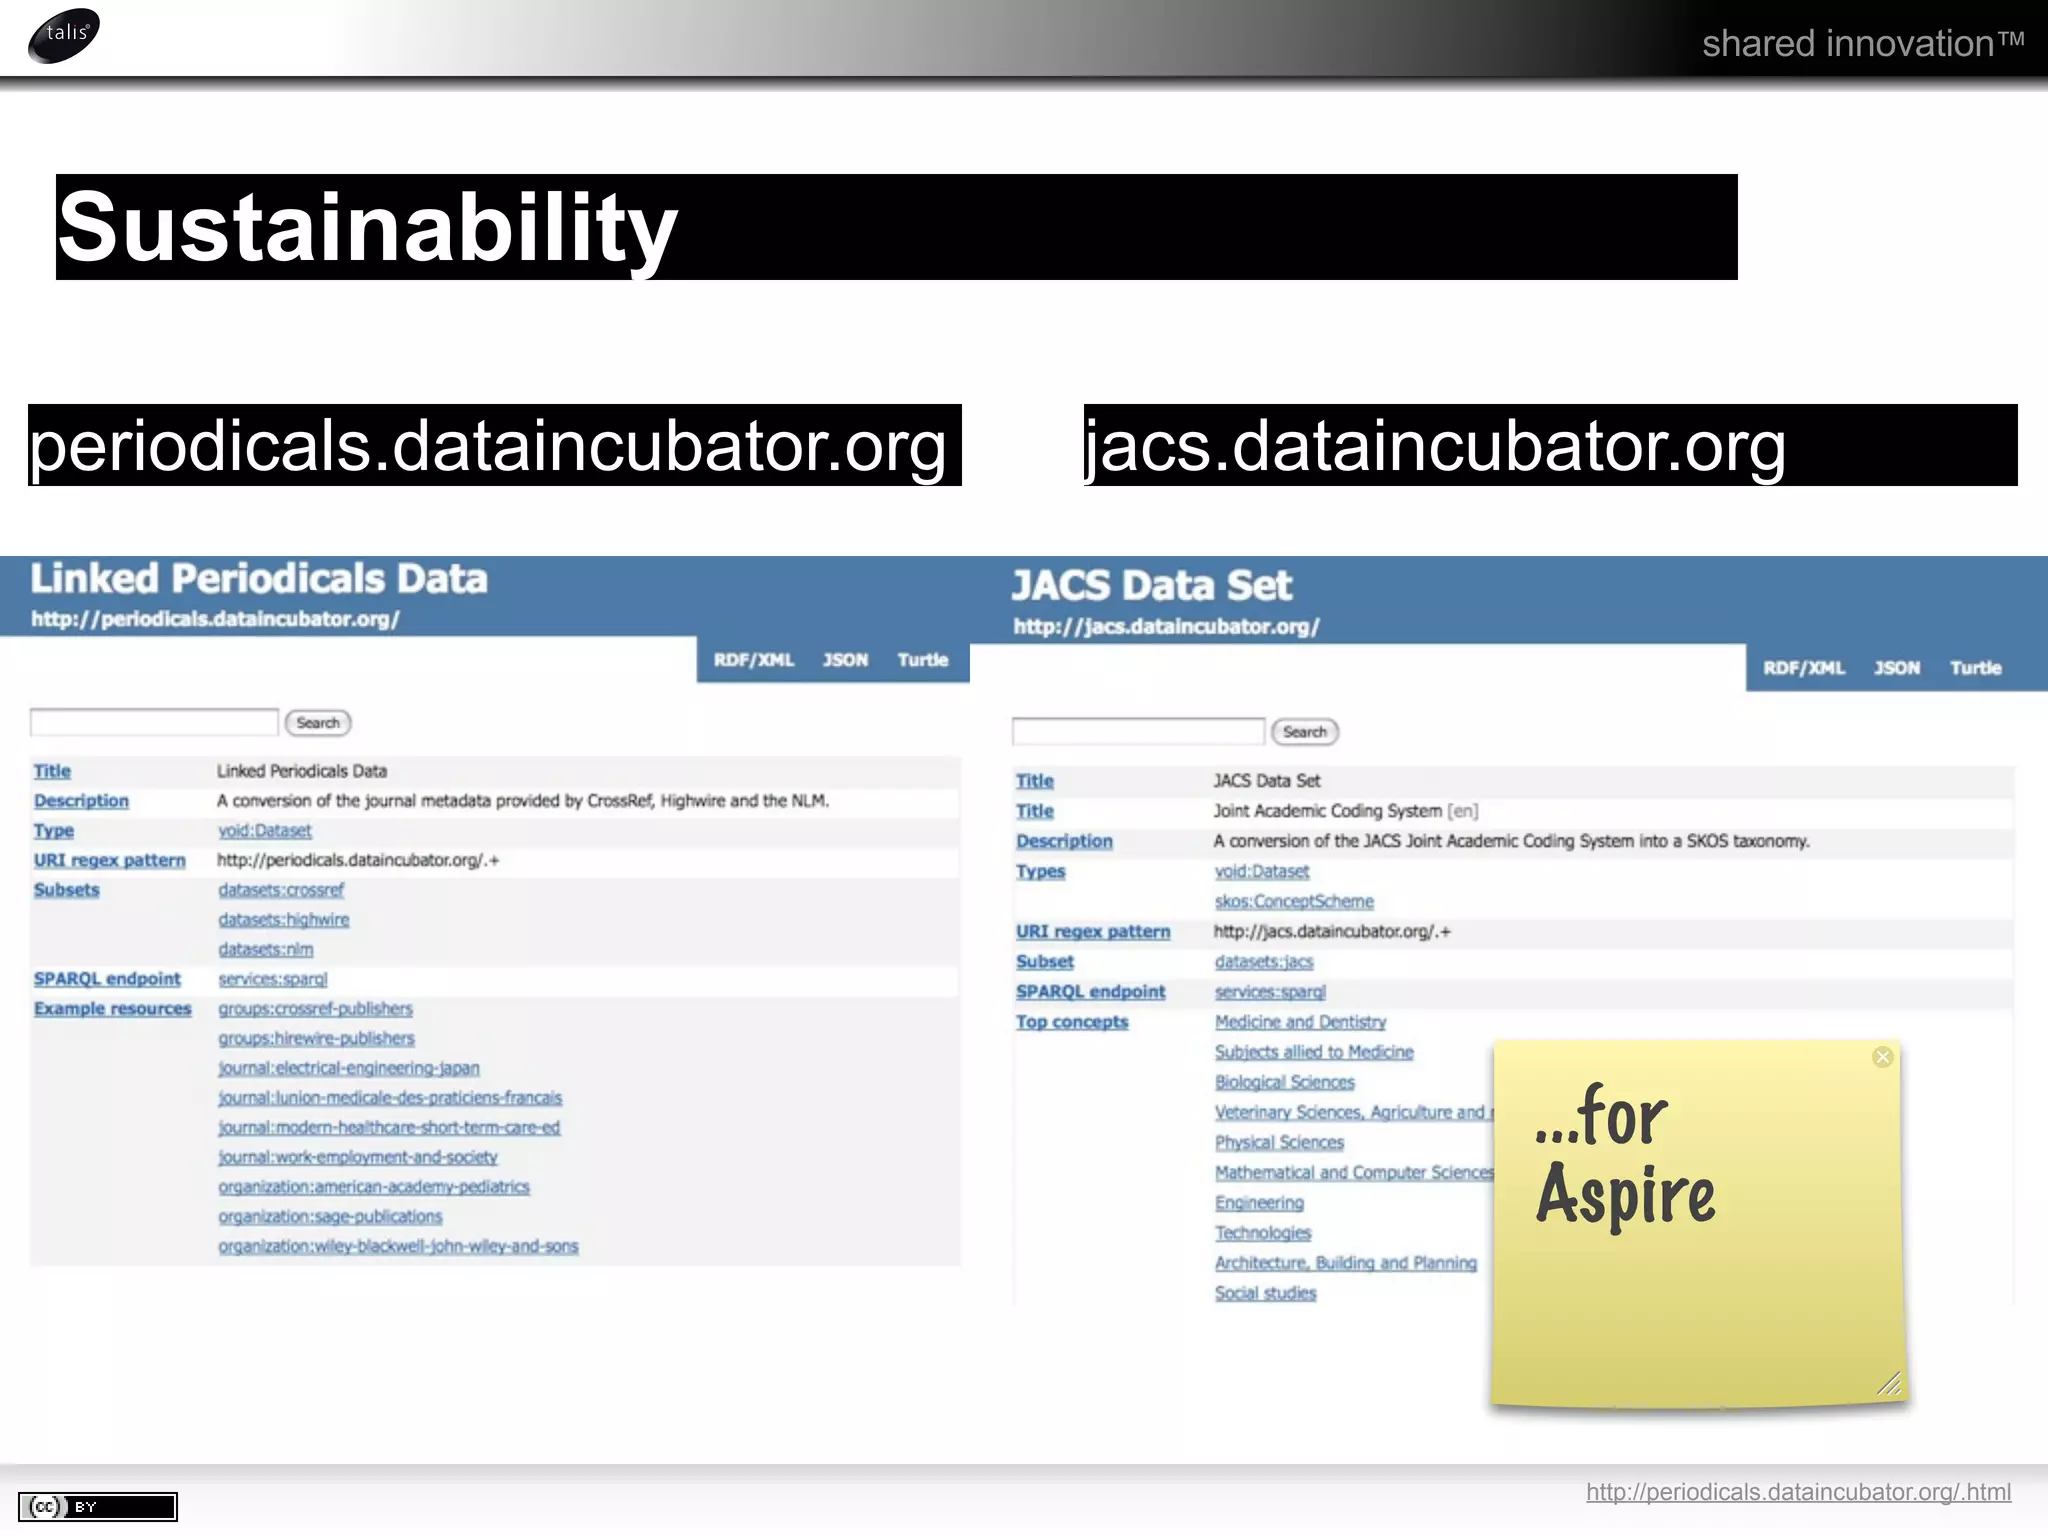This screenshot has width=2048, height=1536.
Task: Open the Mathematical and Computer Sciences concept
Action: pos(1353,1172)
